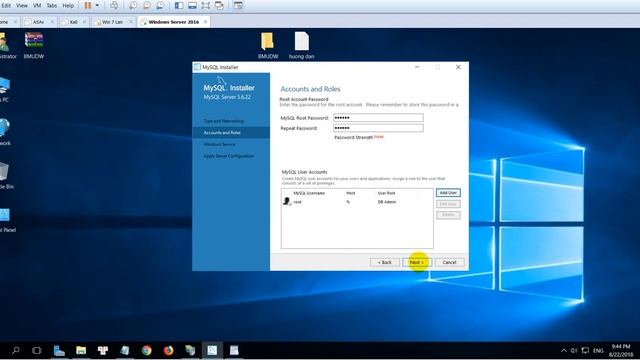The width and height of the screenshot is (640, 360).
Task: Click the ENG language indicator
Action: (598, 351)
